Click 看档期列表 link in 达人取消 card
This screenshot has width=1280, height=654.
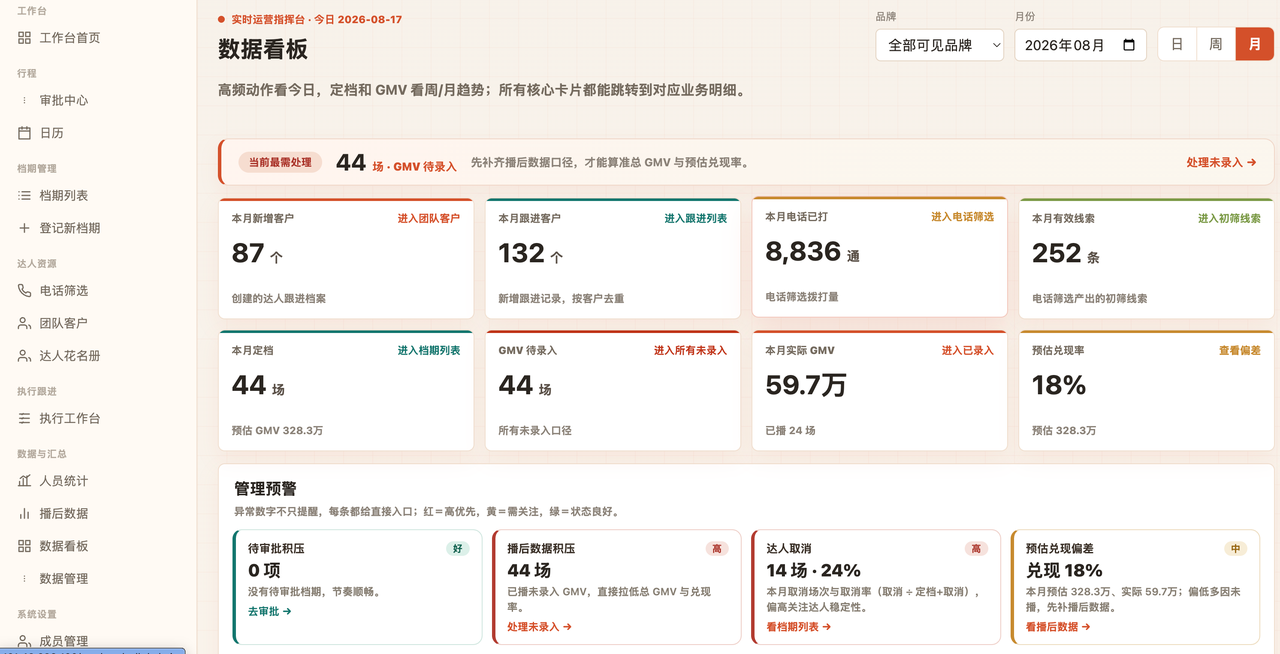pos(798,627)
